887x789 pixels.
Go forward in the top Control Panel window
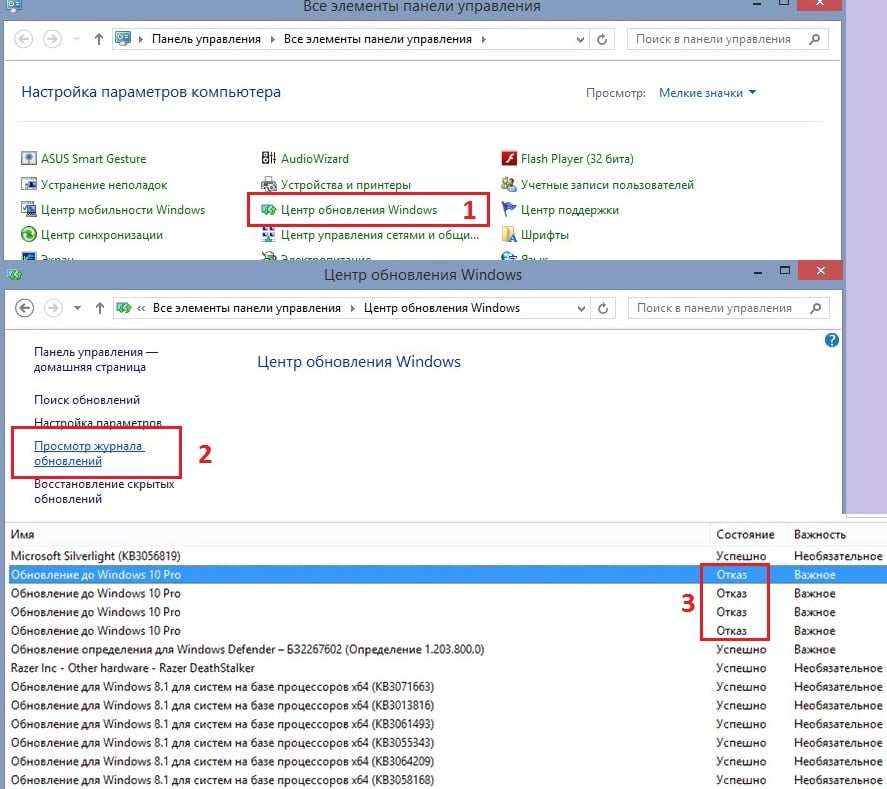point(53,39)
